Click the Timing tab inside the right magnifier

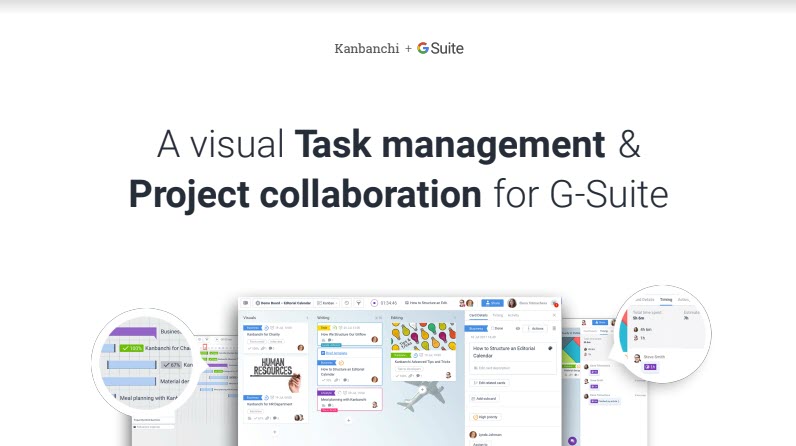click(x=666, y=299)
